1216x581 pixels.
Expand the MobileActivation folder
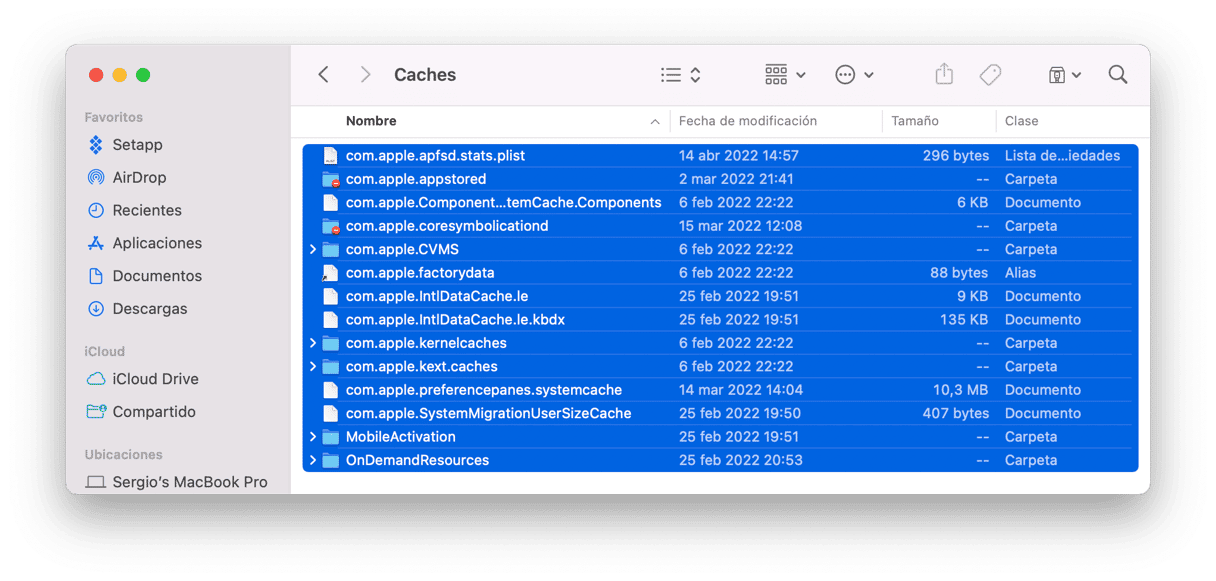point(313,437)
